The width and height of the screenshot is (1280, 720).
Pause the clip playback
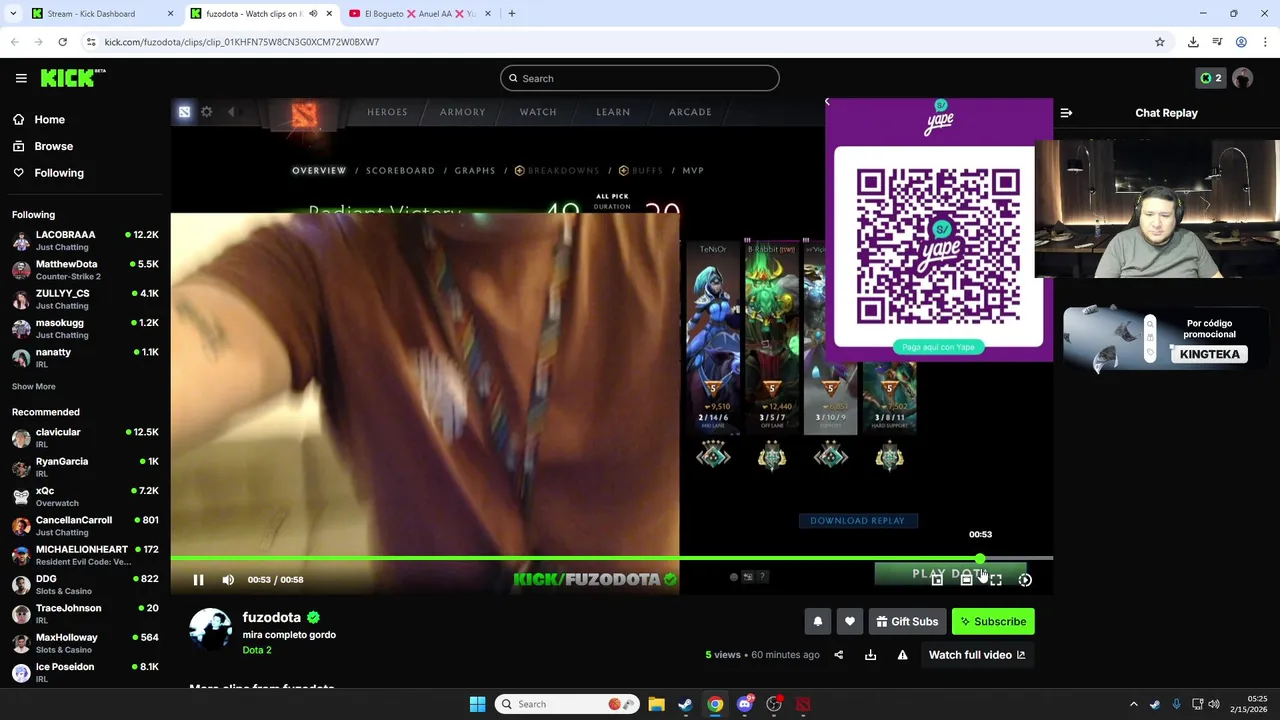[198, 580]
